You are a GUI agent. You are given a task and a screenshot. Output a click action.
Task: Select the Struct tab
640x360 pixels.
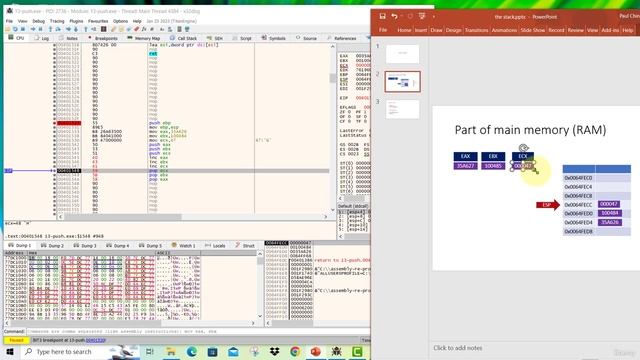(245, 246)
